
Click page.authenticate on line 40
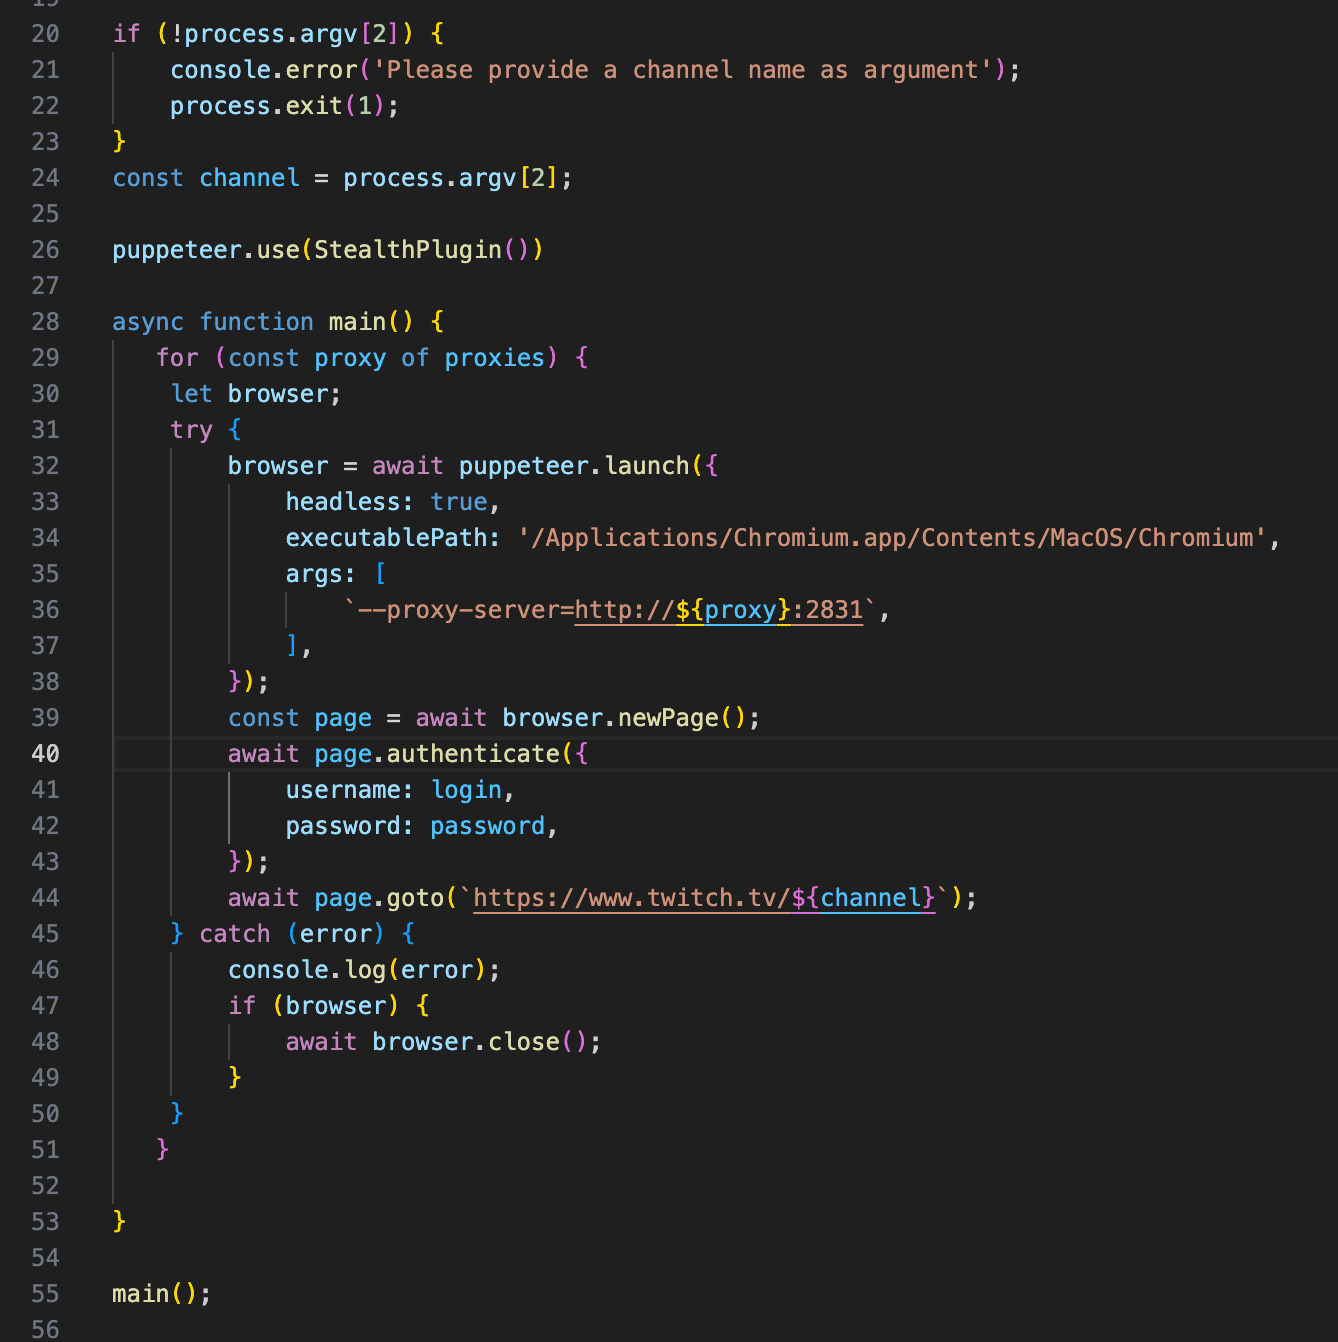tap(437, 754)
